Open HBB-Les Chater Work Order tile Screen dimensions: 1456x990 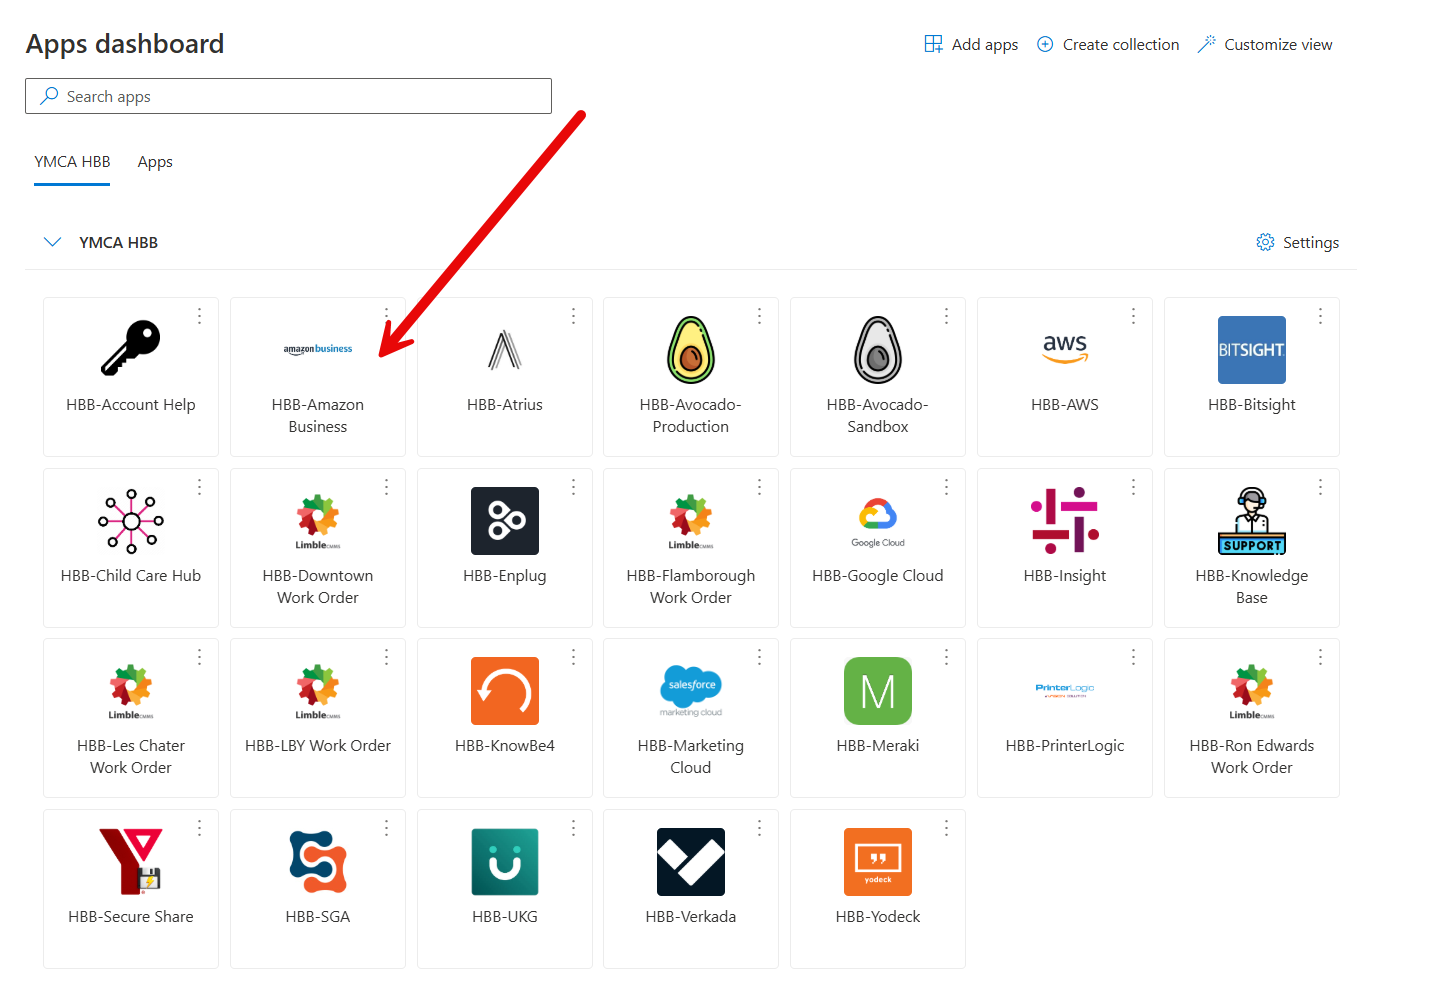coord(131,718)
